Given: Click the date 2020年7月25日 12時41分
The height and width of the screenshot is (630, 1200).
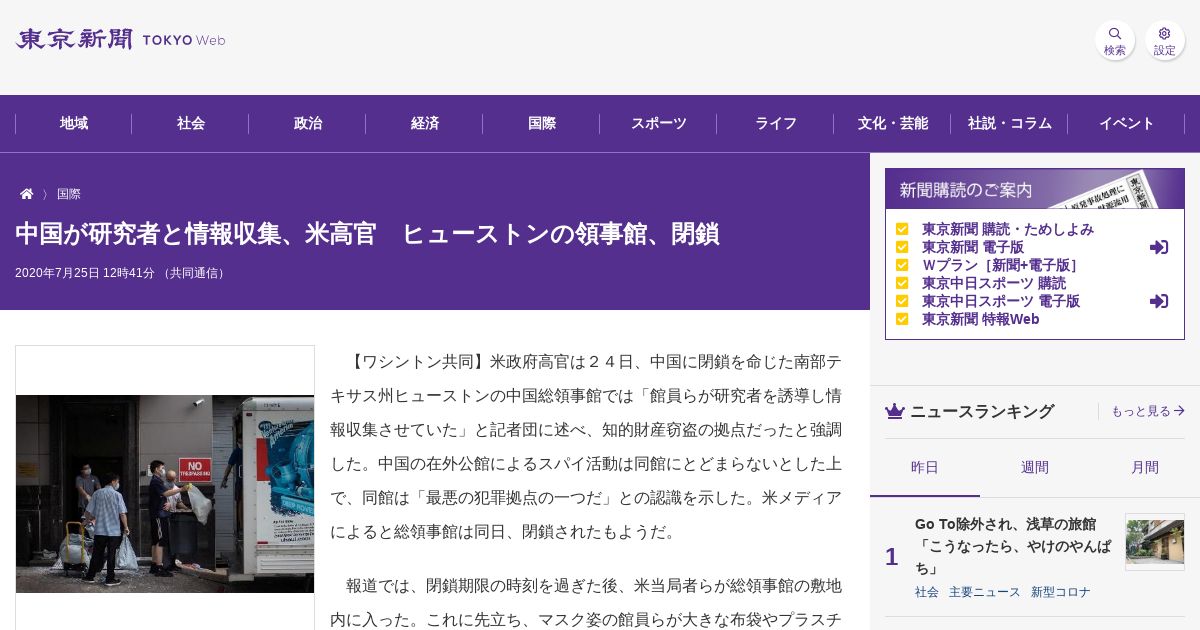Looking at the screenshot, I should pos(85,273).
